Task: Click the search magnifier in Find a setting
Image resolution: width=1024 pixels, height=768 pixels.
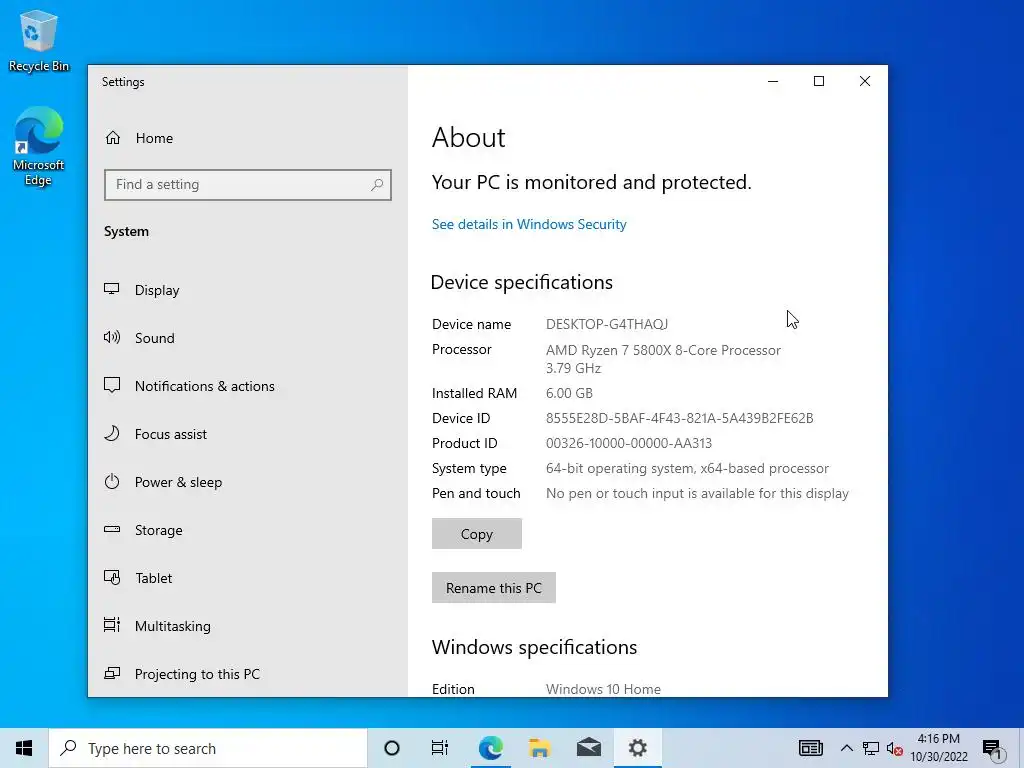Action: (377, 185)
